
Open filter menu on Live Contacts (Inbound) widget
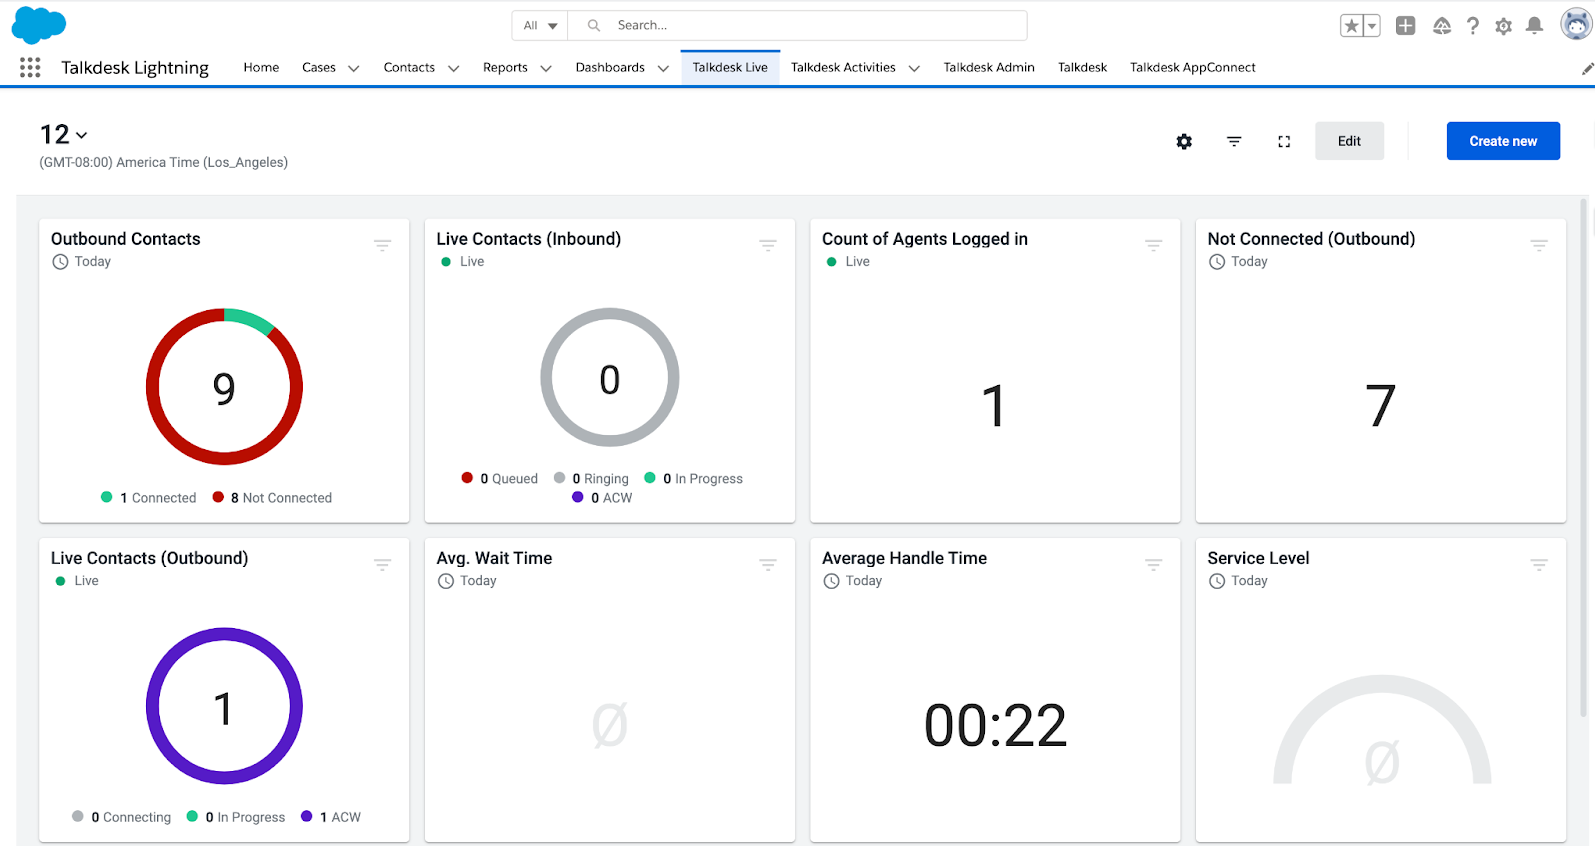click(768, 245)
